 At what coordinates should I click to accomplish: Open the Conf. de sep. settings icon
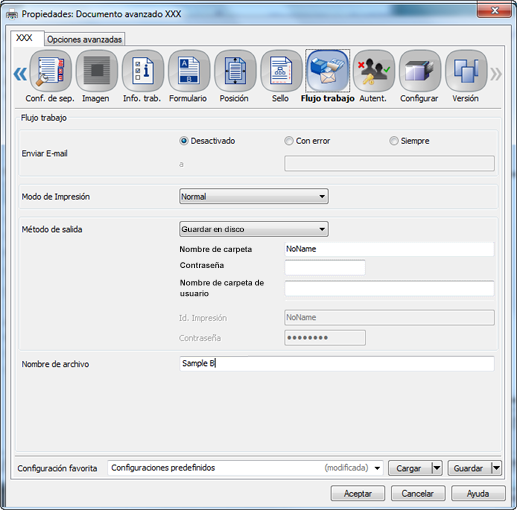[x=51, y=71]
